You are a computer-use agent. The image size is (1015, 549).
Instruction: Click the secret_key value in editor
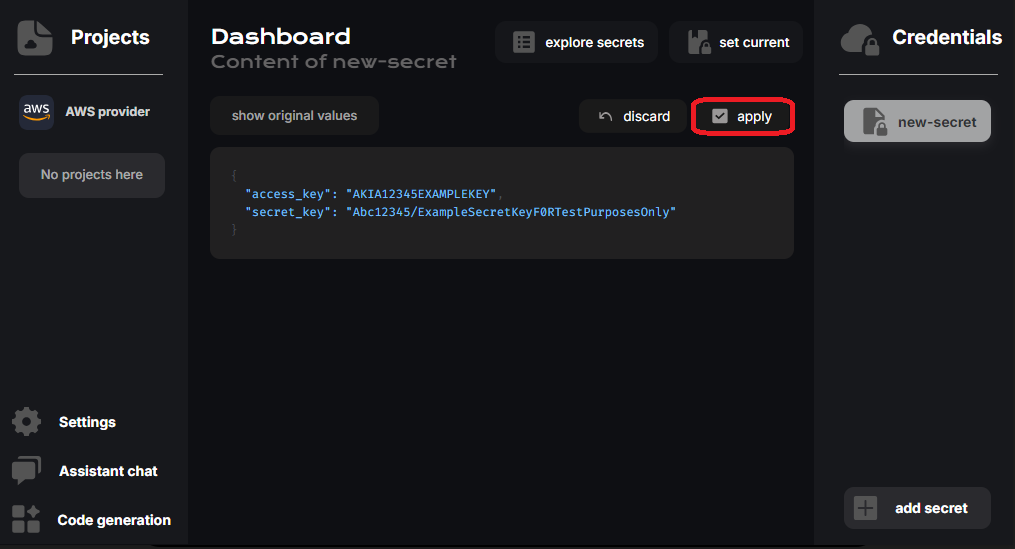(511, 212)
